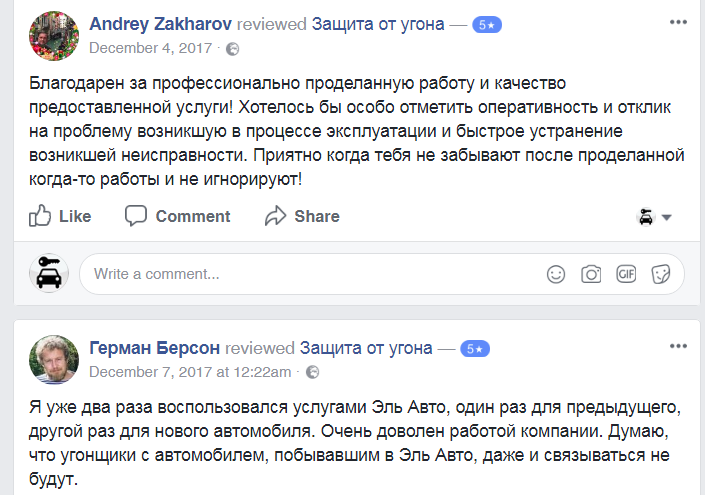Attach a photo to the comment
The width and height of the screenshot is (705, 495).
click(x=591, y=274)
